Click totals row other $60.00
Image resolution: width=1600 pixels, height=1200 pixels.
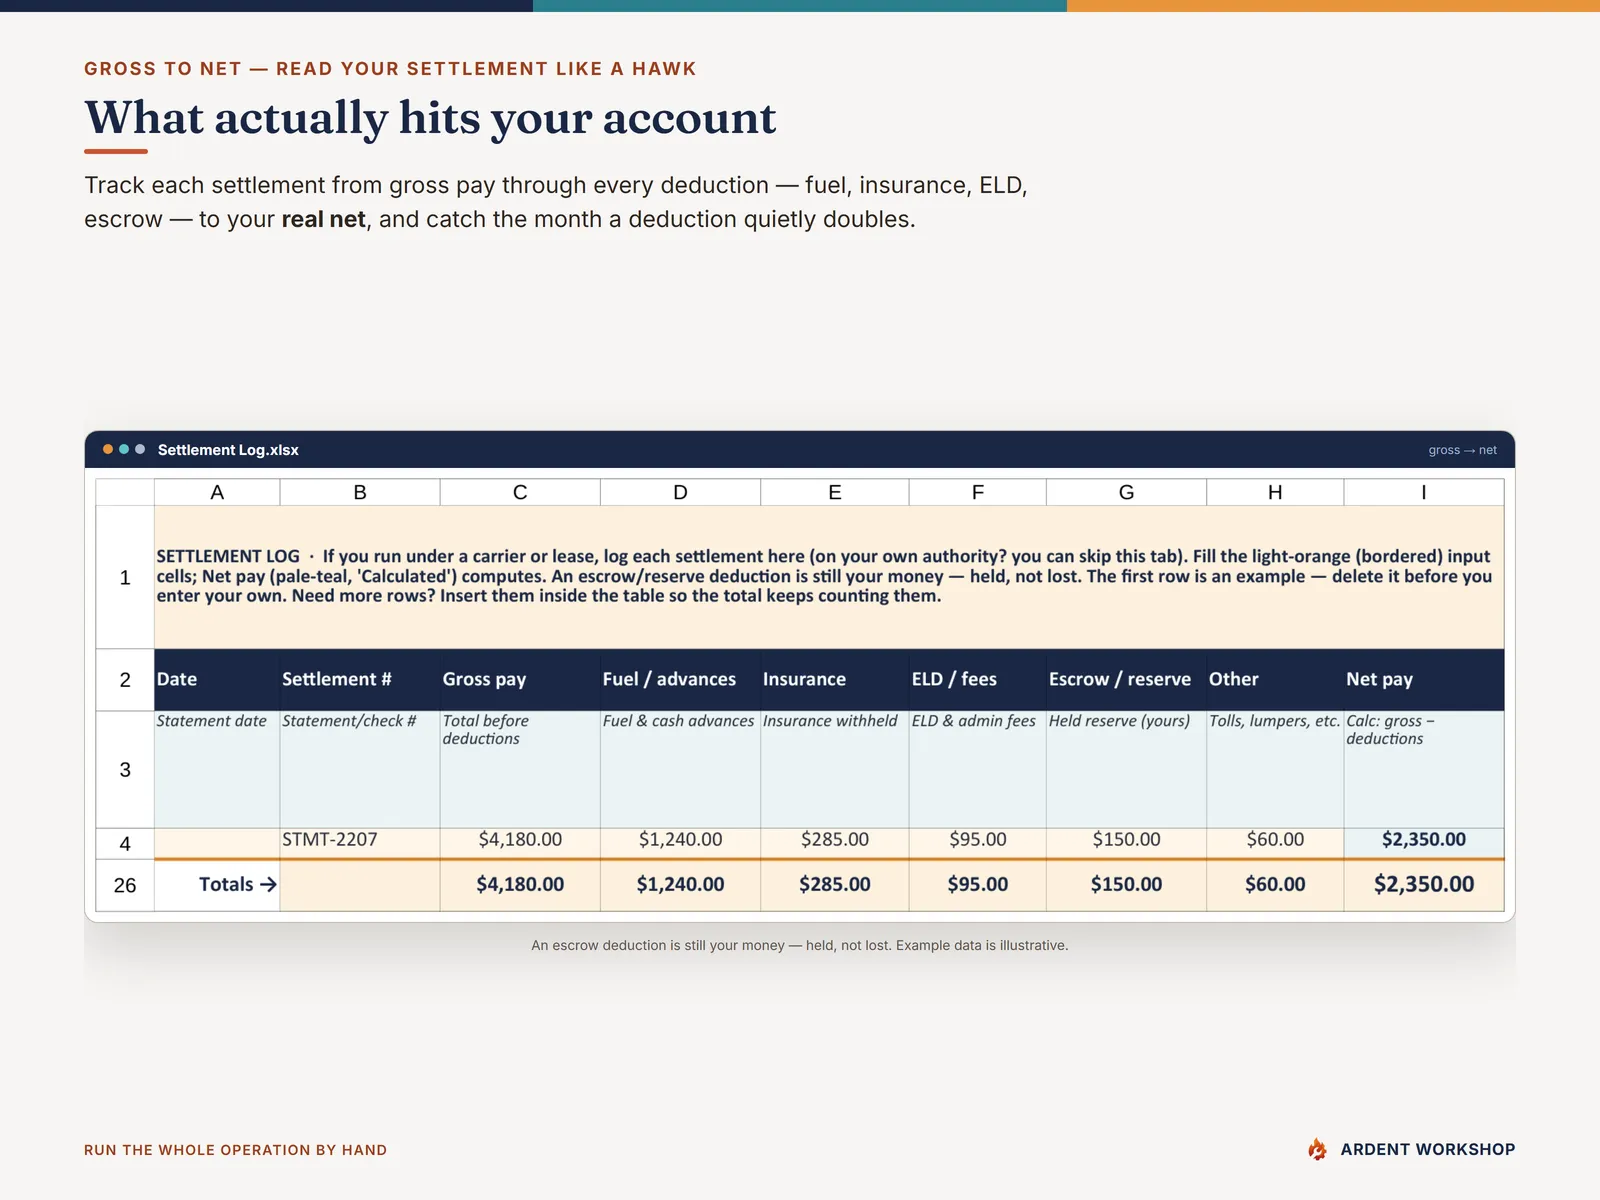(1275, 885)
